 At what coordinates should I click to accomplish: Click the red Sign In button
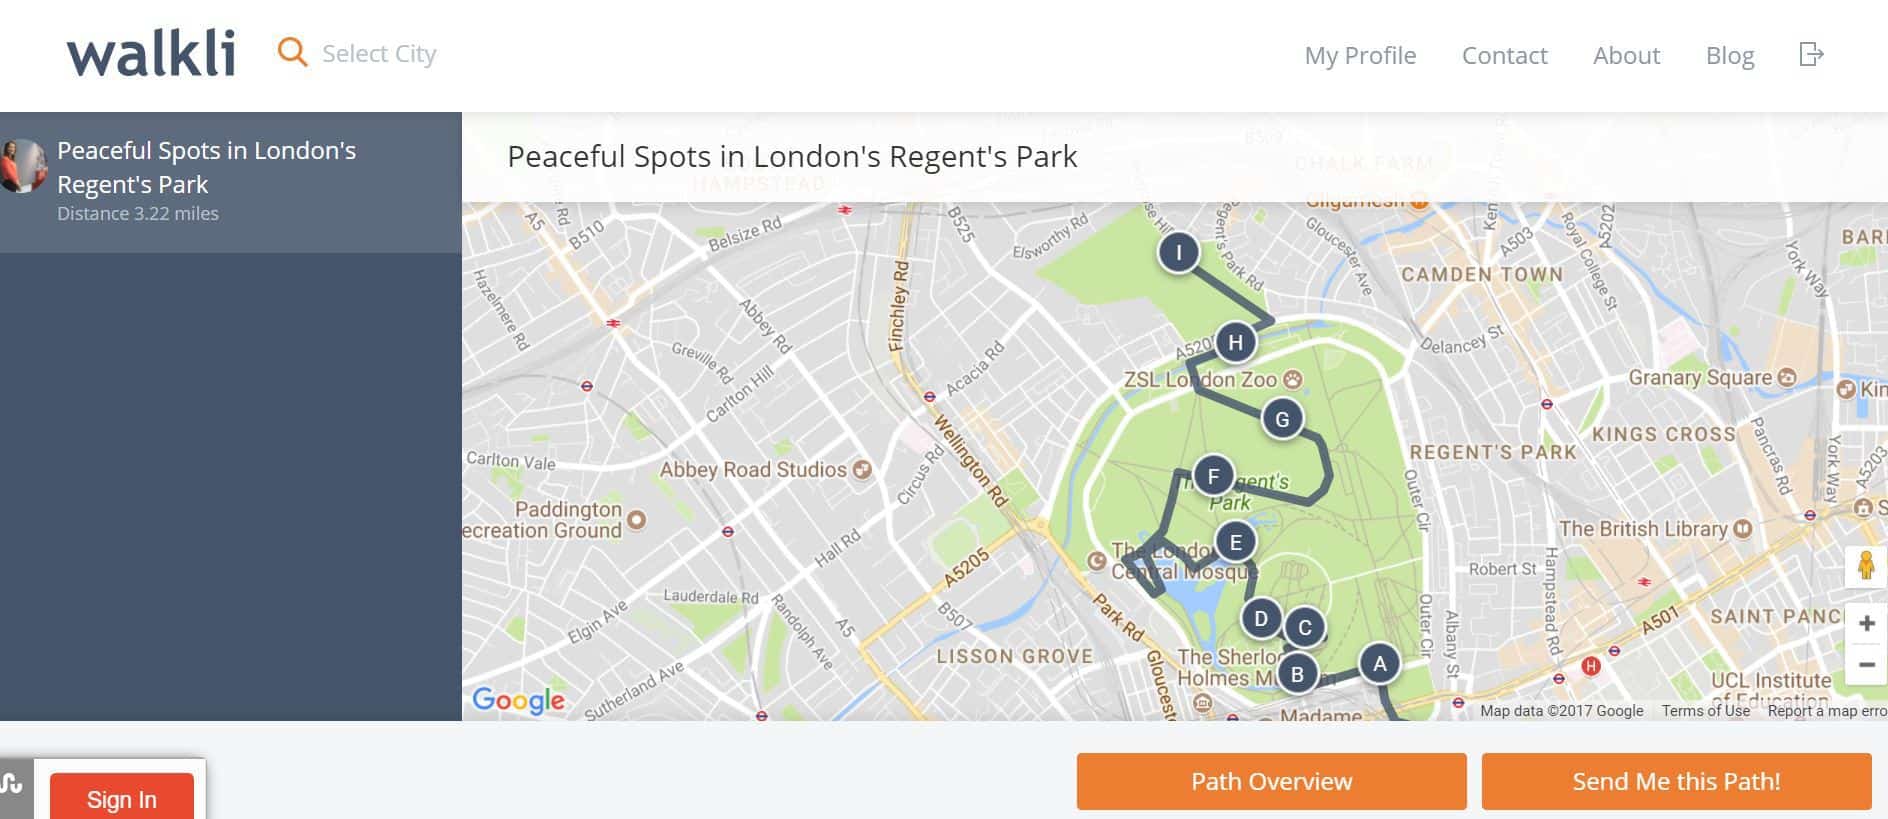(x=121, y=797)
